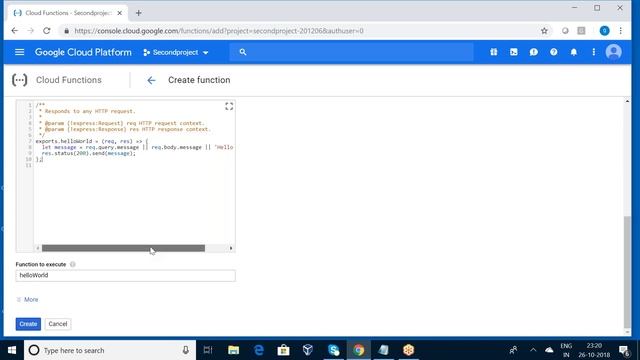640x360 pixels.
Task: Expand the More options section
Action: pyautogui.click(x=27, y=300)
